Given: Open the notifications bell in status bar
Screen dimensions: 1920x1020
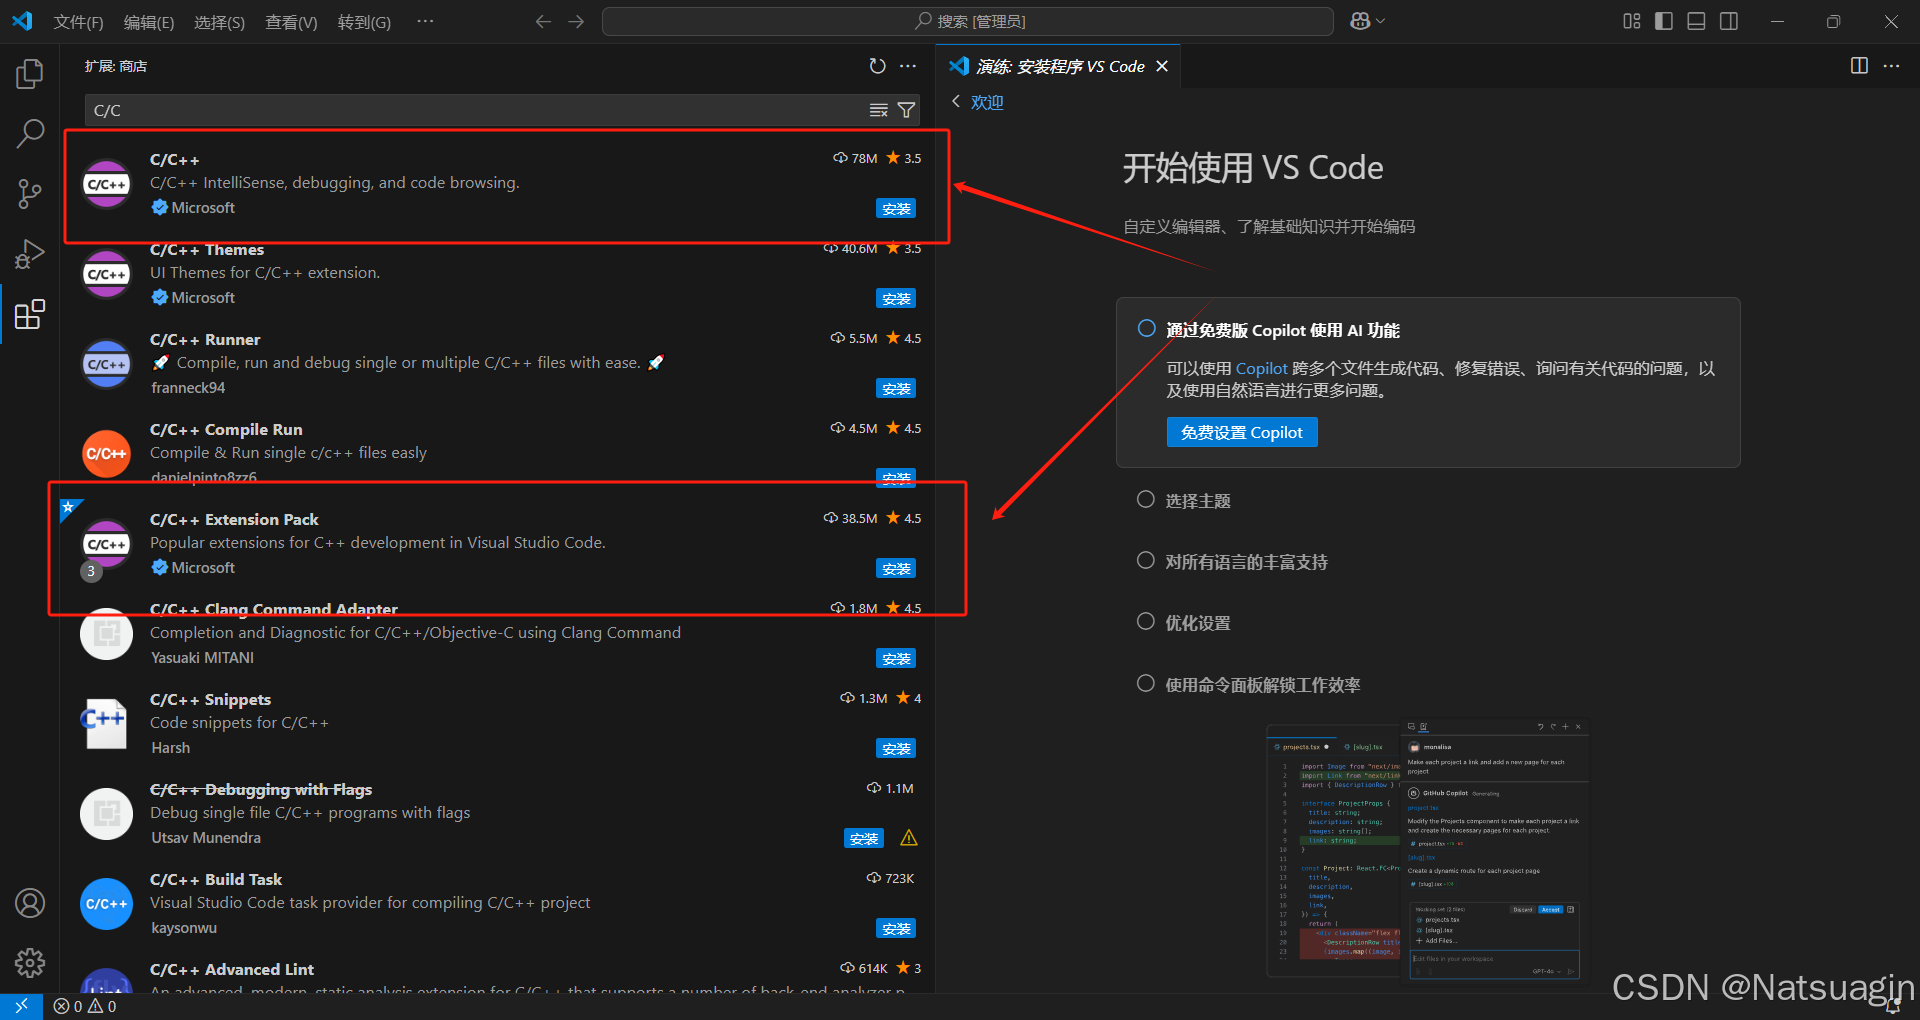Looking at the screenshot, I should [x=1892, y=1006].
